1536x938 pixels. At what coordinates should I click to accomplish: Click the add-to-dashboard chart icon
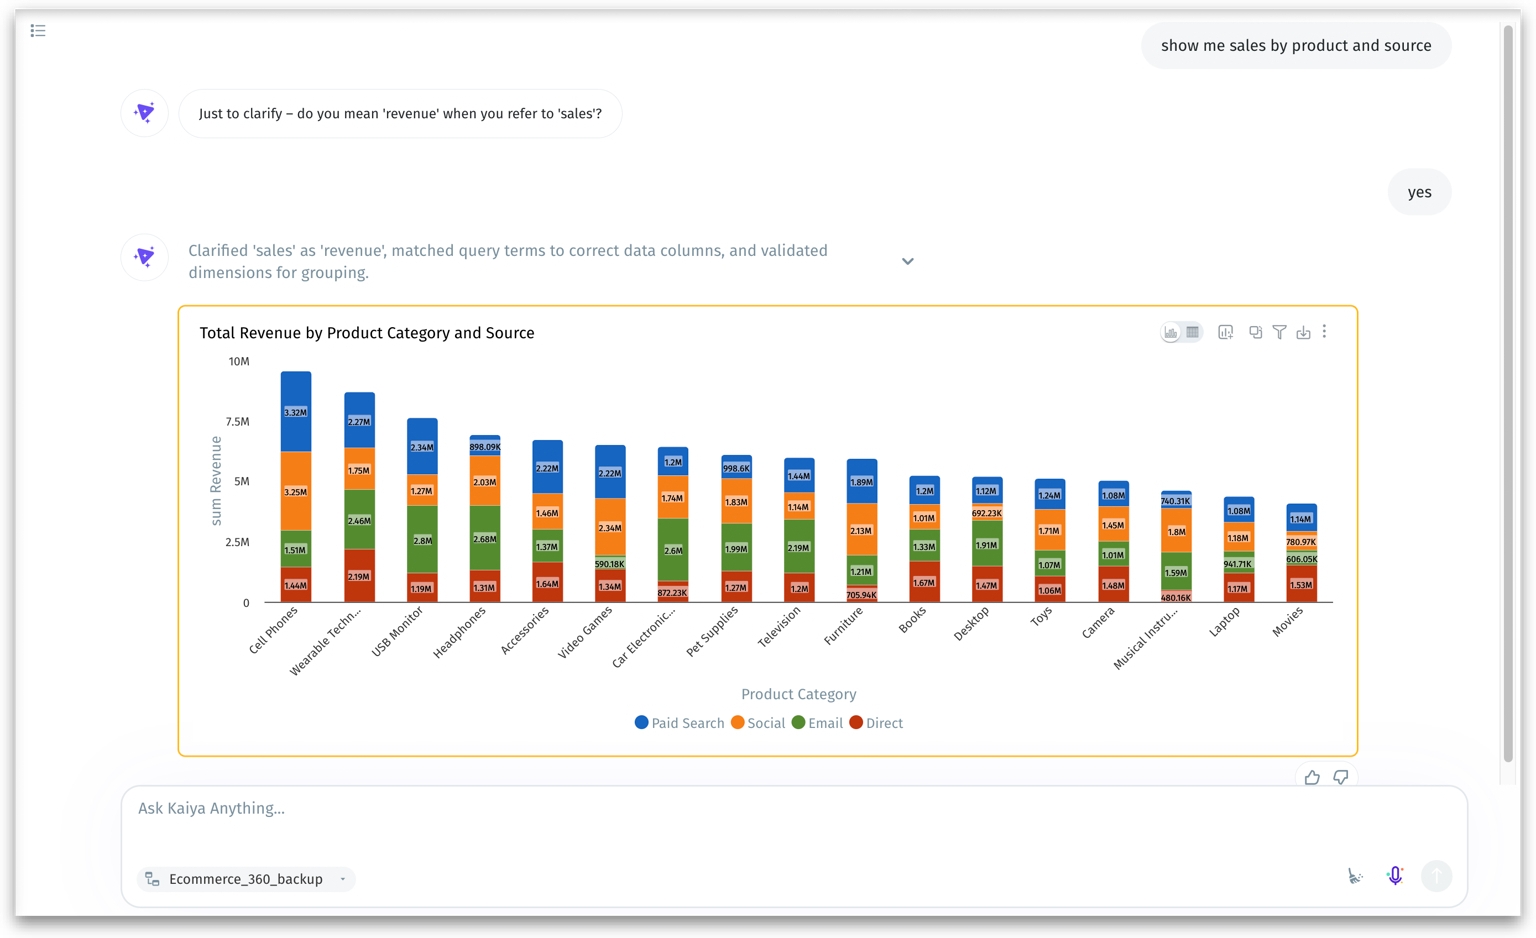[x=1225, y=332]
